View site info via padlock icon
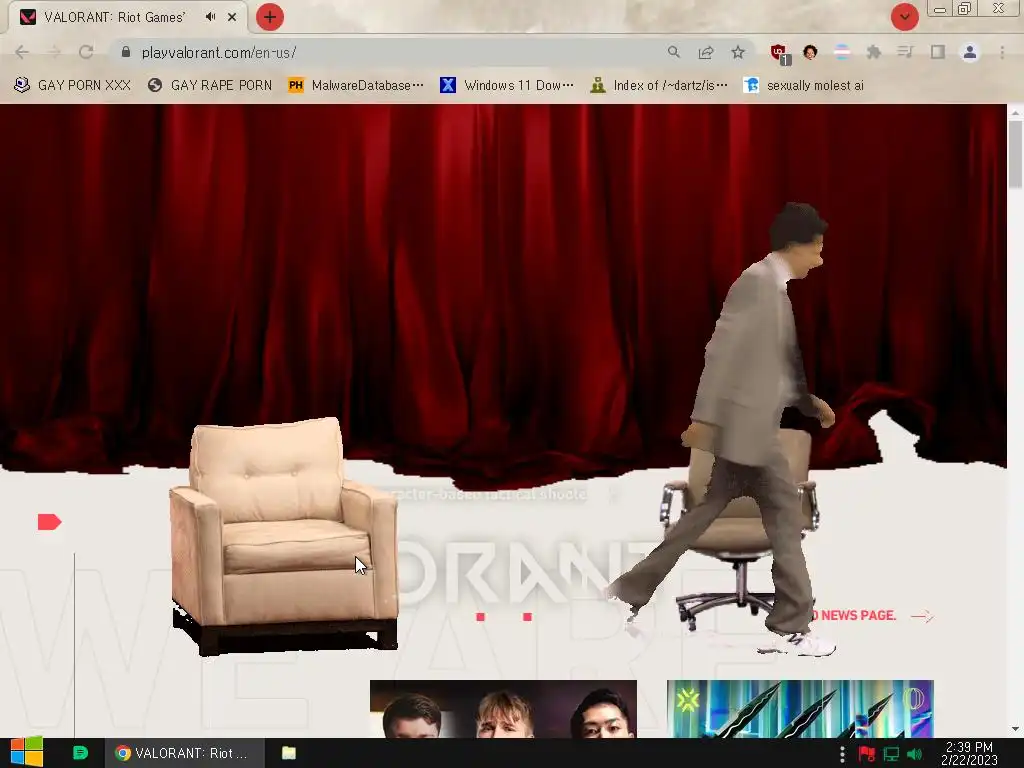The width and height of the screenshot is (1024, 768). [126, 52]
